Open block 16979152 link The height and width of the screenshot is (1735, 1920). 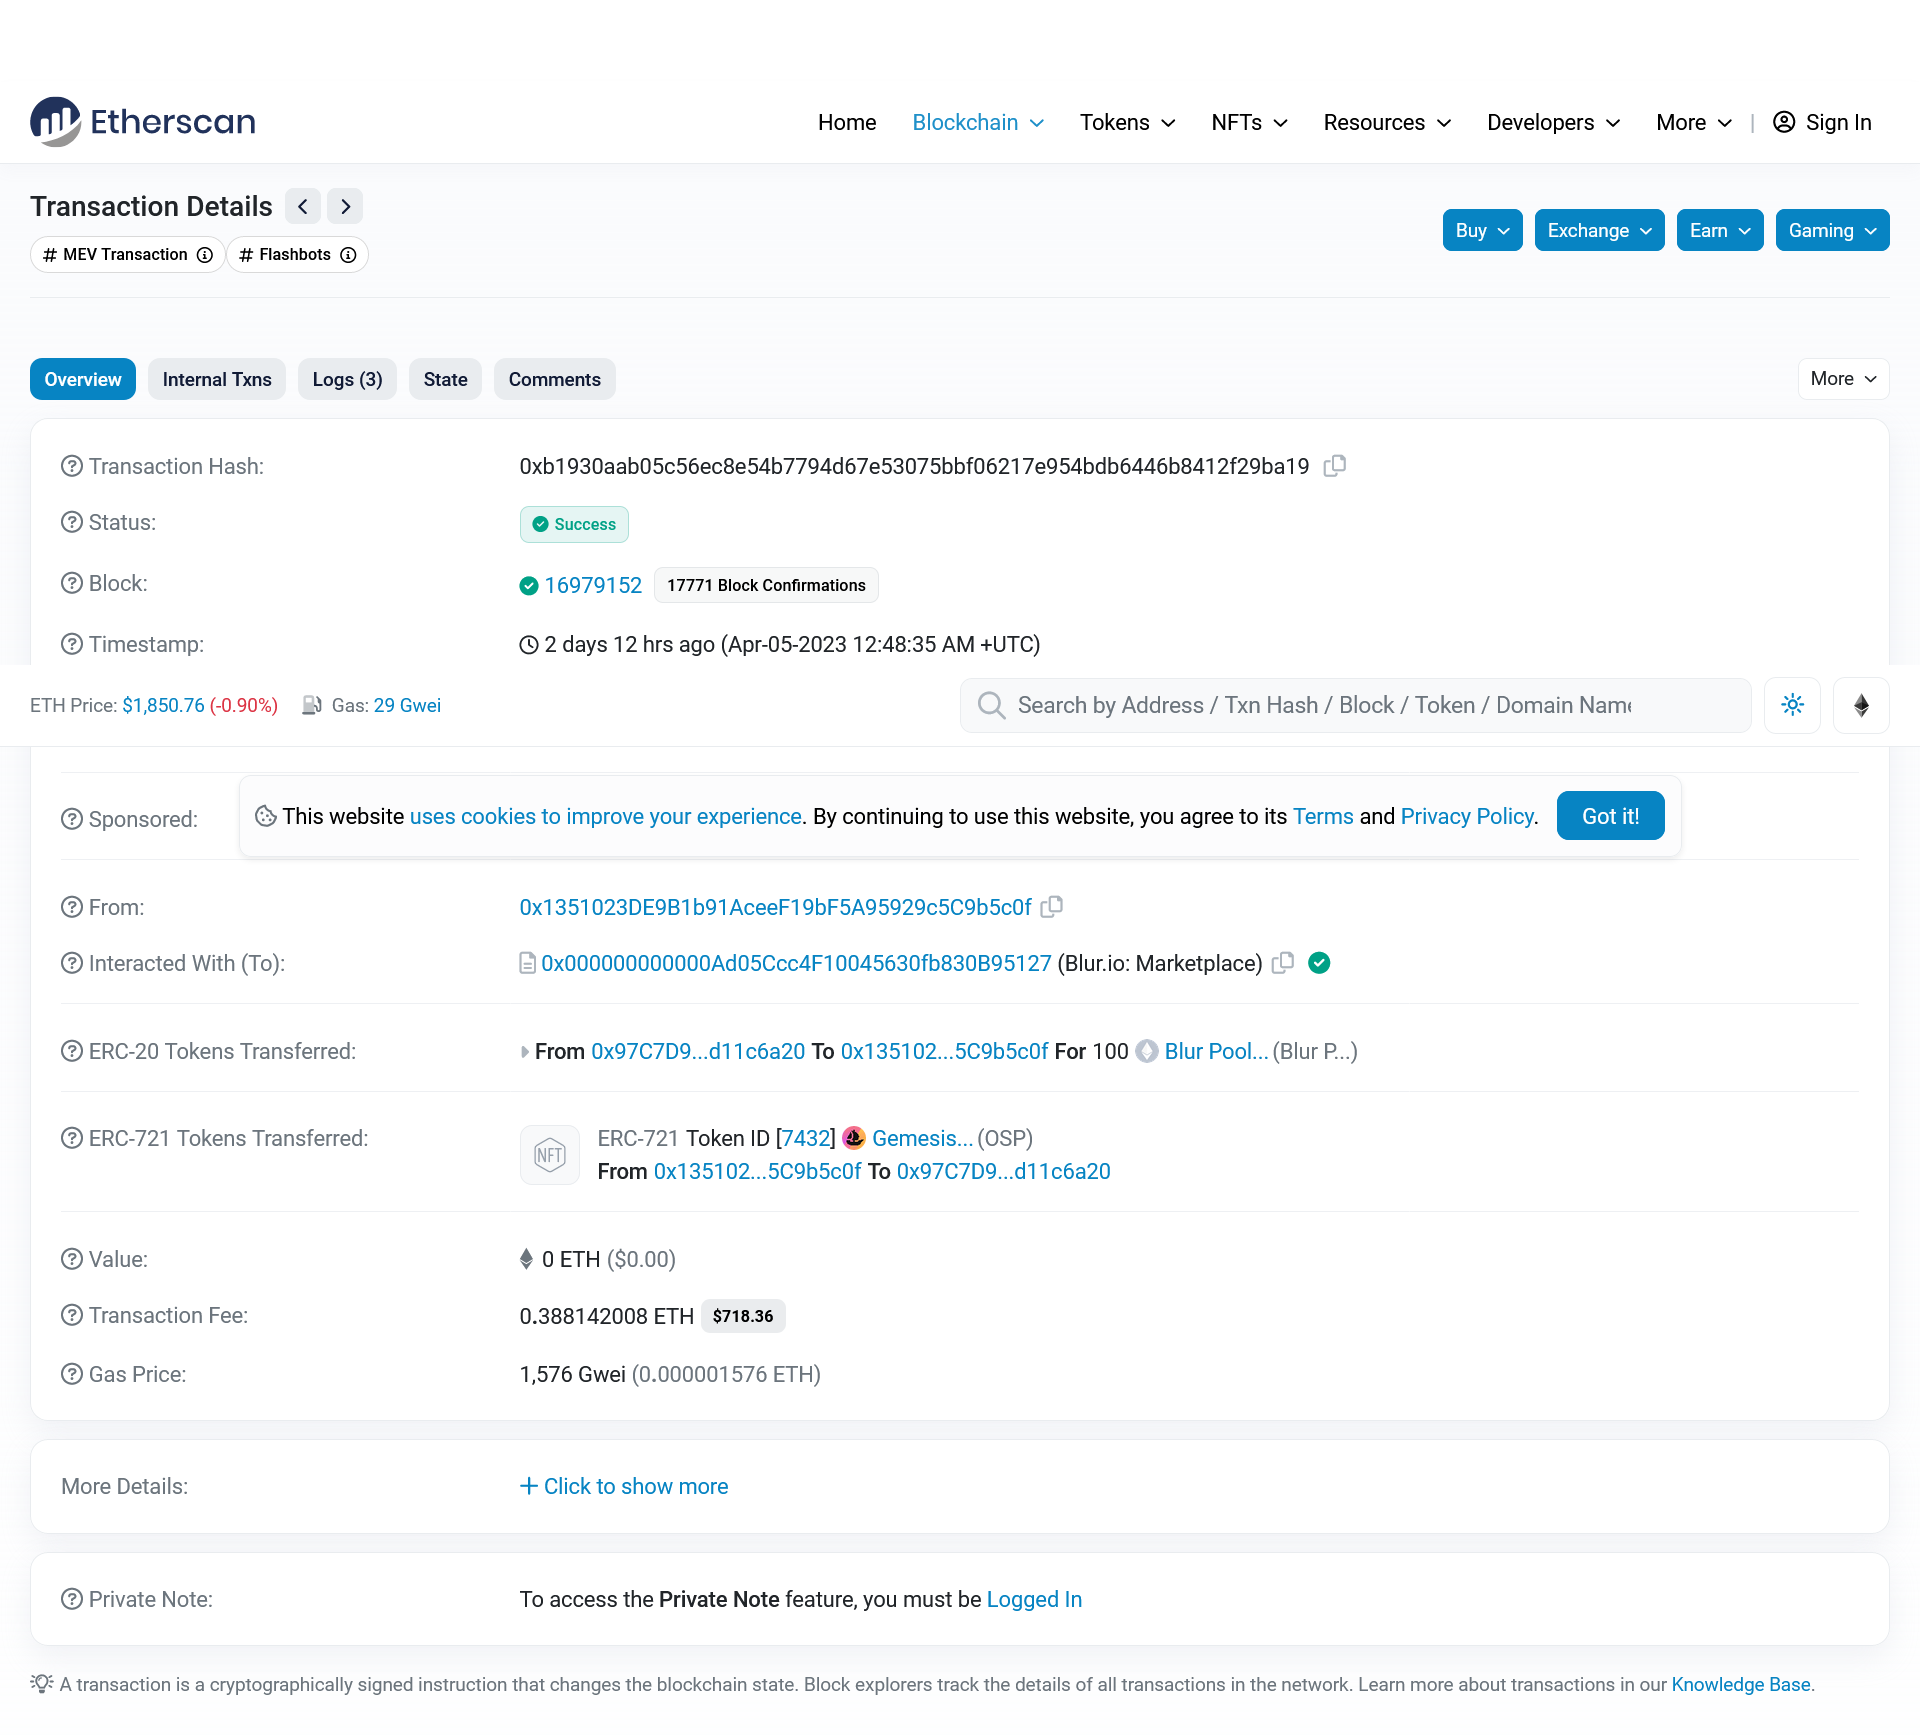pyautogui.click(x=593, y=585)
